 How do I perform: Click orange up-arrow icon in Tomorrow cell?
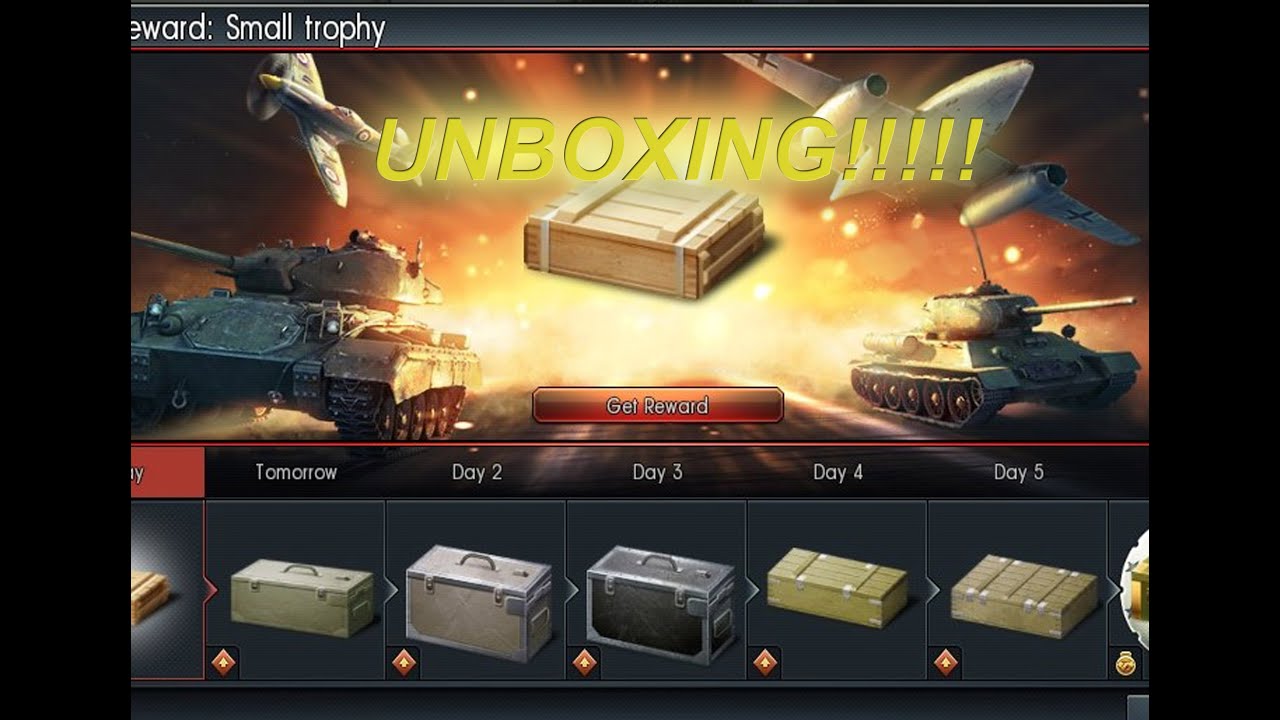pos(223,662)
